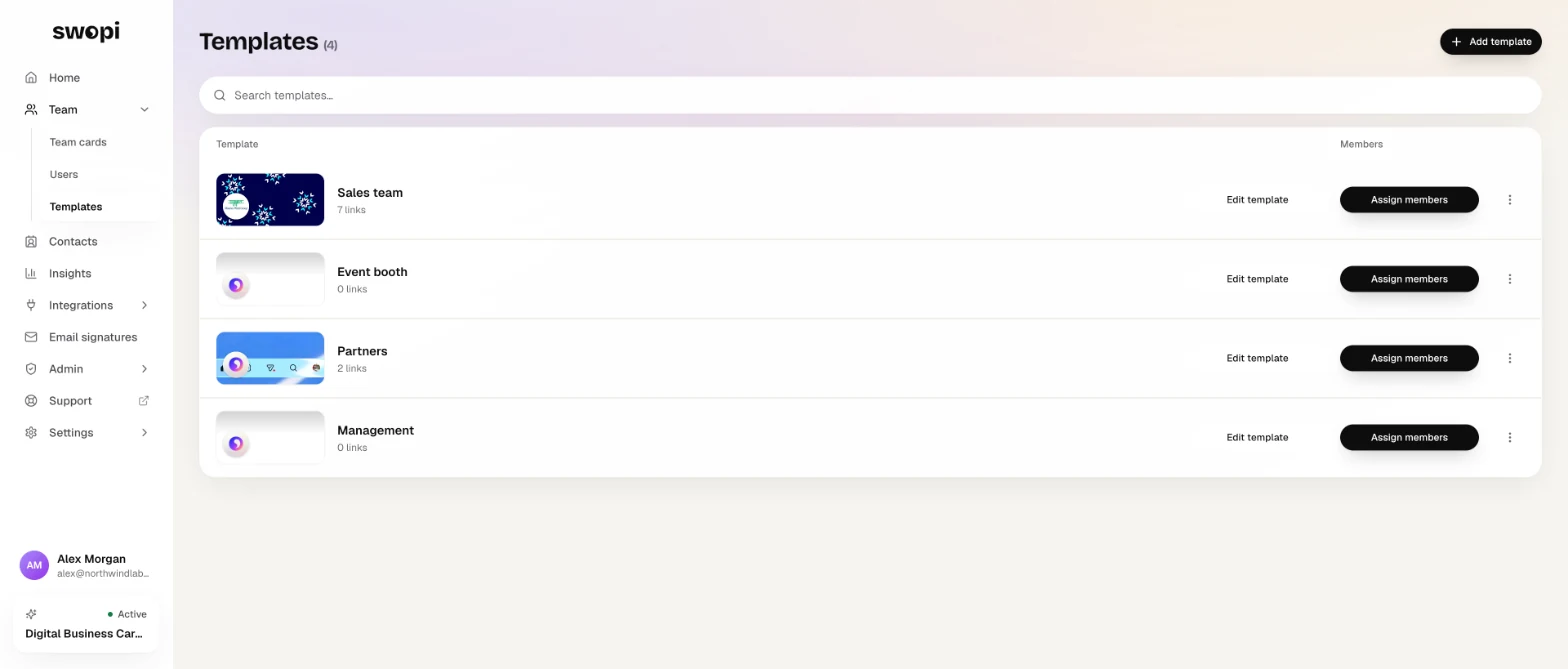Click the Add template button
Viewport: 1568px width, 669px height.
pos(1490,42)
